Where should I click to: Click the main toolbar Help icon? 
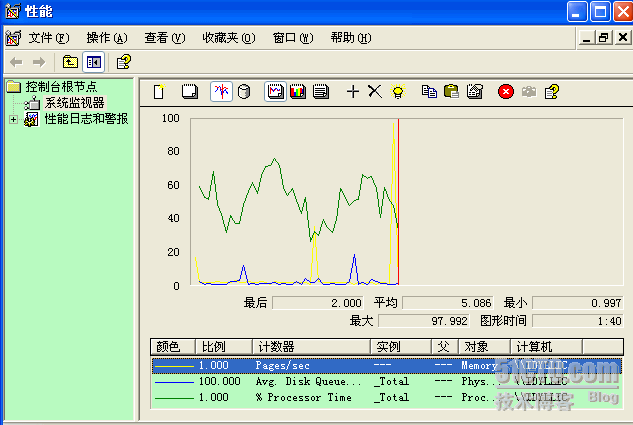click(124, 62)
